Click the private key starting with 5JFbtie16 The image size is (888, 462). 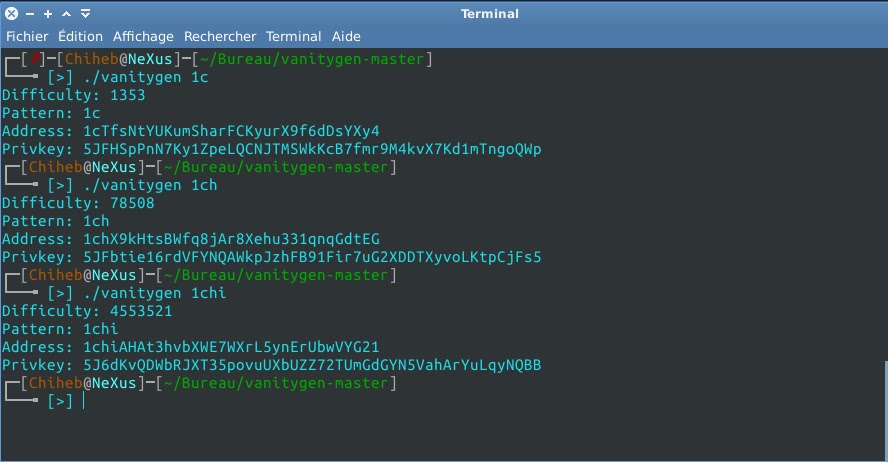pos(312,257)
